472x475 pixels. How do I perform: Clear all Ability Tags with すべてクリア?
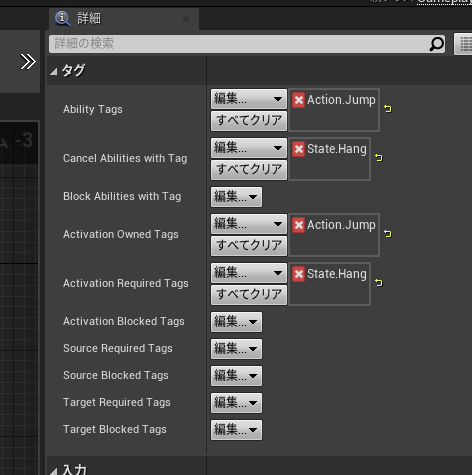(x=249, y=120)
